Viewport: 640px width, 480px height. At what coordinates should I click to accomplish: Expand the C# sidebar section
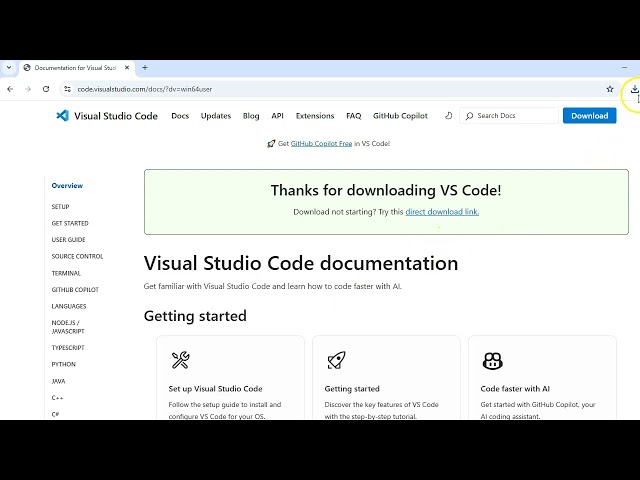tap(55, 414)
